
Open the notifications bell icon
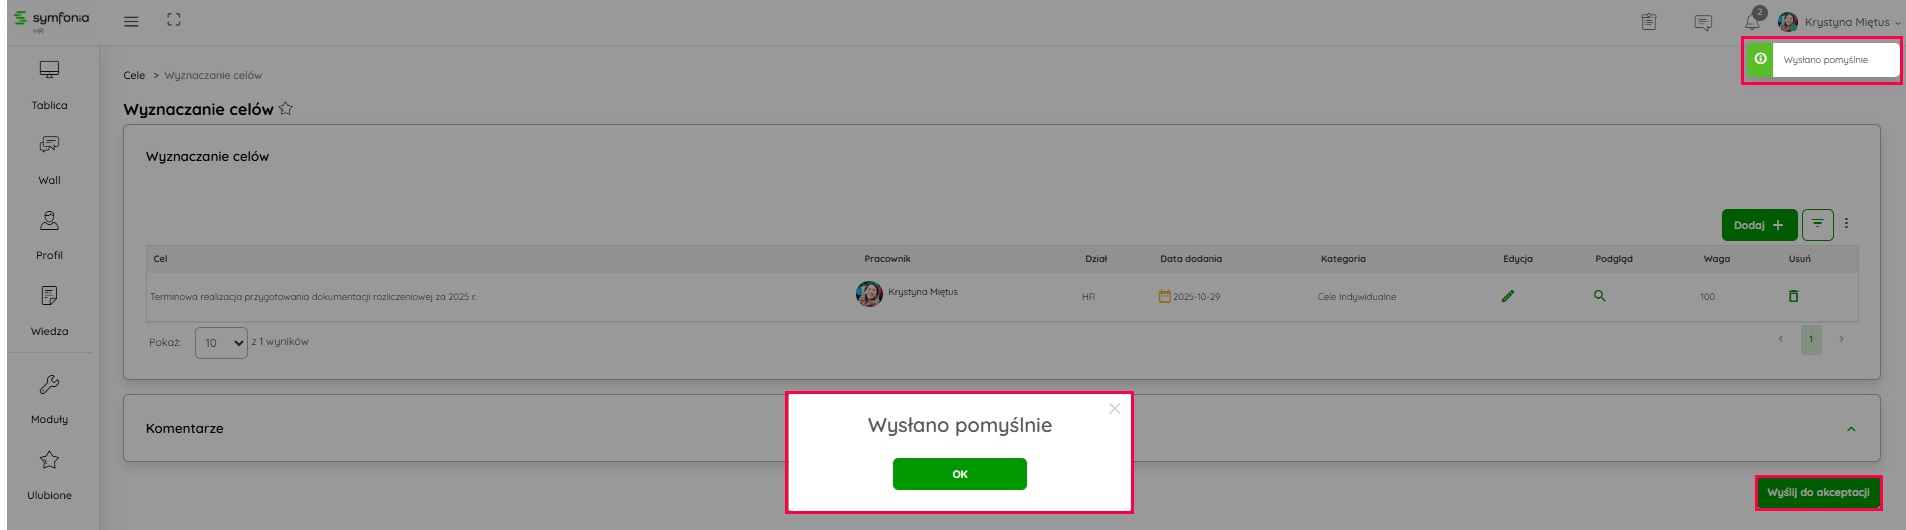[x=1752, y=22]
